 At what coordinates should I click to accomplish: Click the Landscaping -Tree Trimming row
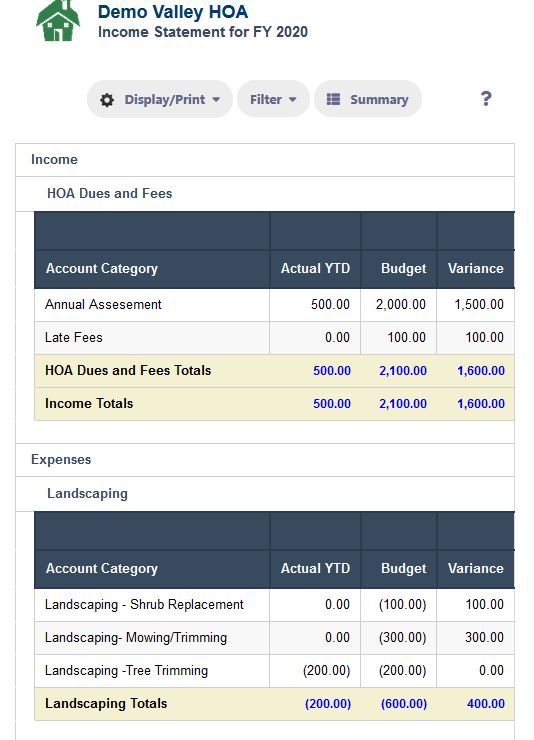pyautogui.click(x=275, y=671)
